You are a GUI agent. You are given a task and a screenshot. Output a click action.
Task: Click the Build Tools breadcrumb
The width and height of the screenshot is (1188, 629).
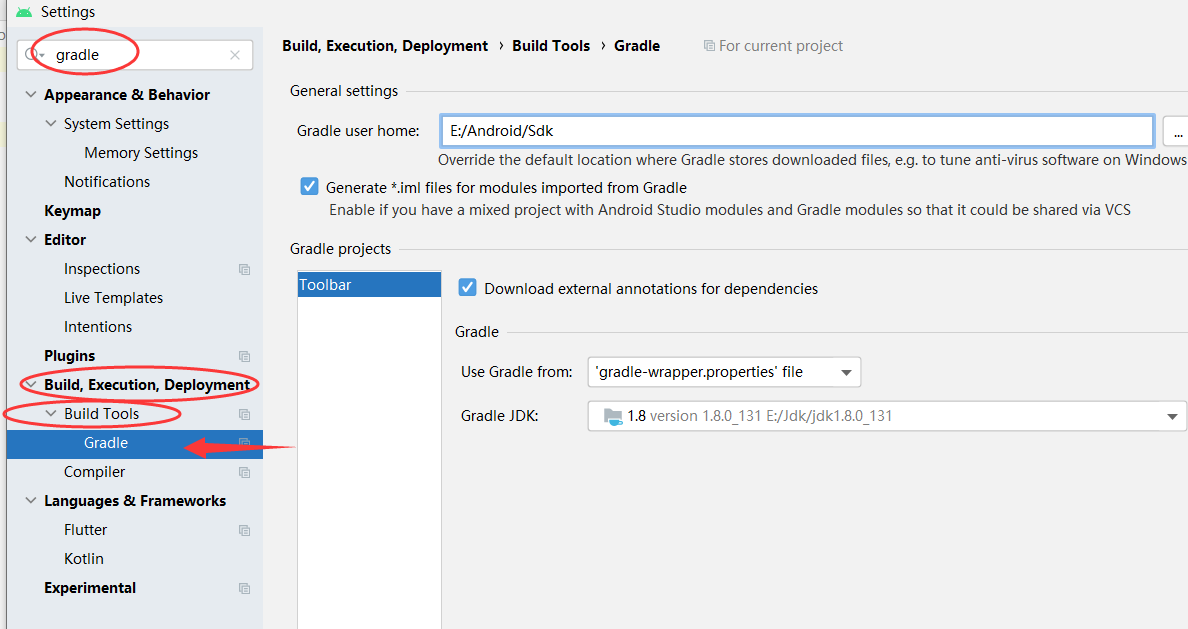551,46
